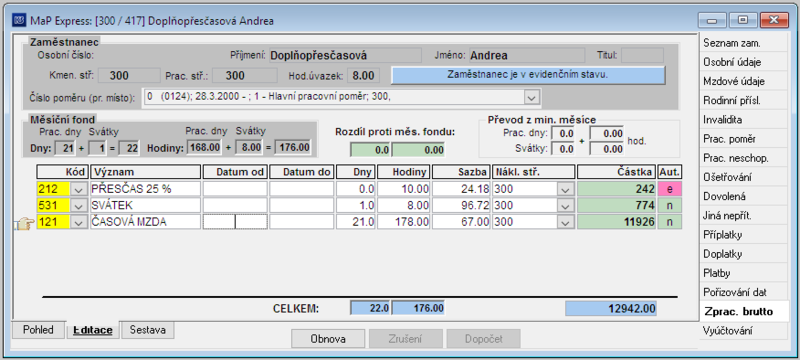Click the Význam column header
The height and width of the screenshot is (360, 800).
click(x=145, y=172)
